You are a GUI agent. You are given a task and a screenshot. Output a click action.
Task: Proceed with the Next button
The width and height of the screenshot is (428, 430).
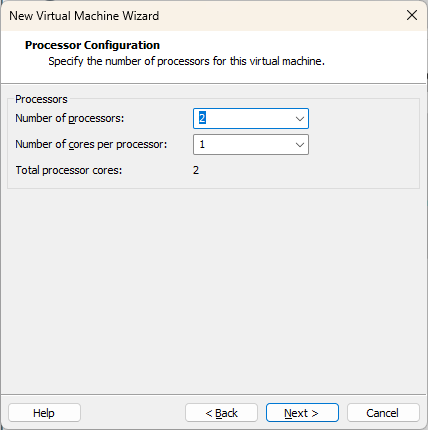pos(302,413)
